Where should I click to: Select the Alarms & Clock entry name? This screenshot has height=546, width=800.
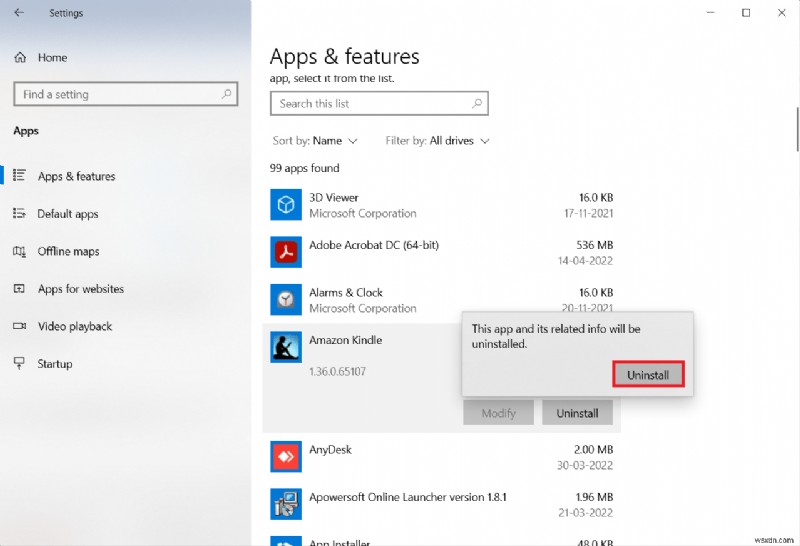click(x=346, y=292)
